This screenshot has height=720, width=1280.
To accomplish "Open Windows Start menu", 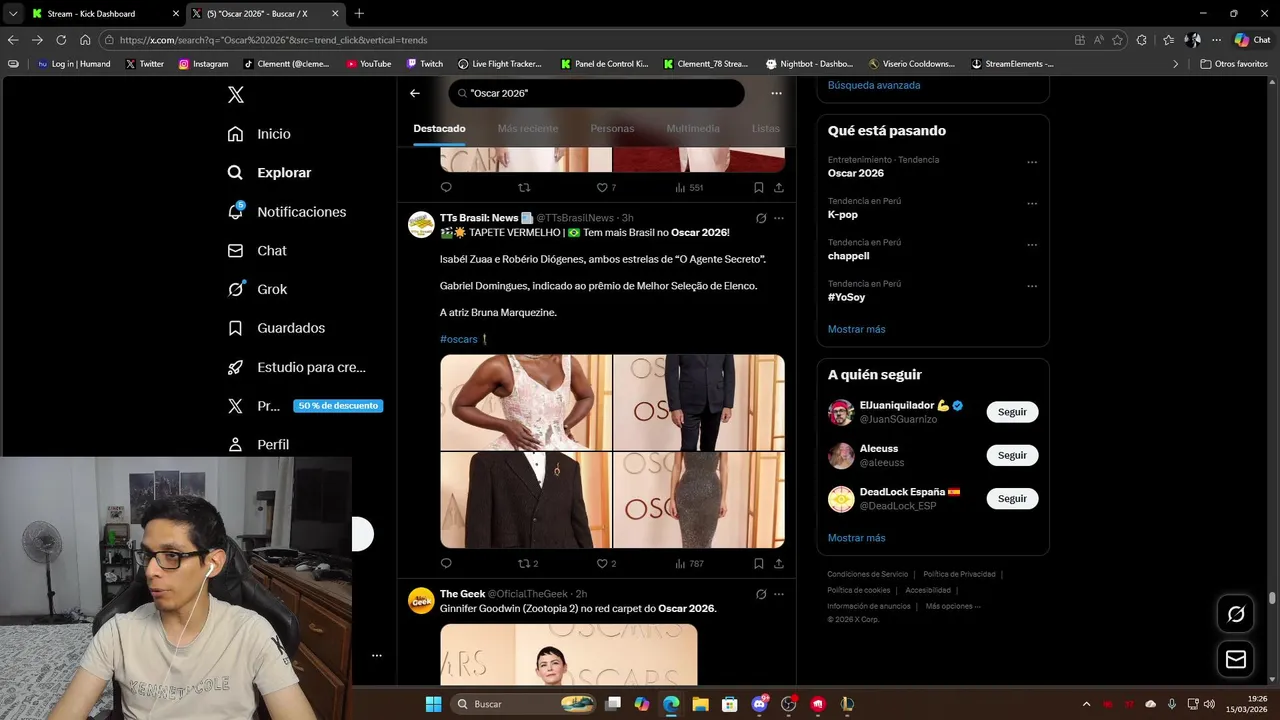I will pyautogui.click(x=433, y=704).
